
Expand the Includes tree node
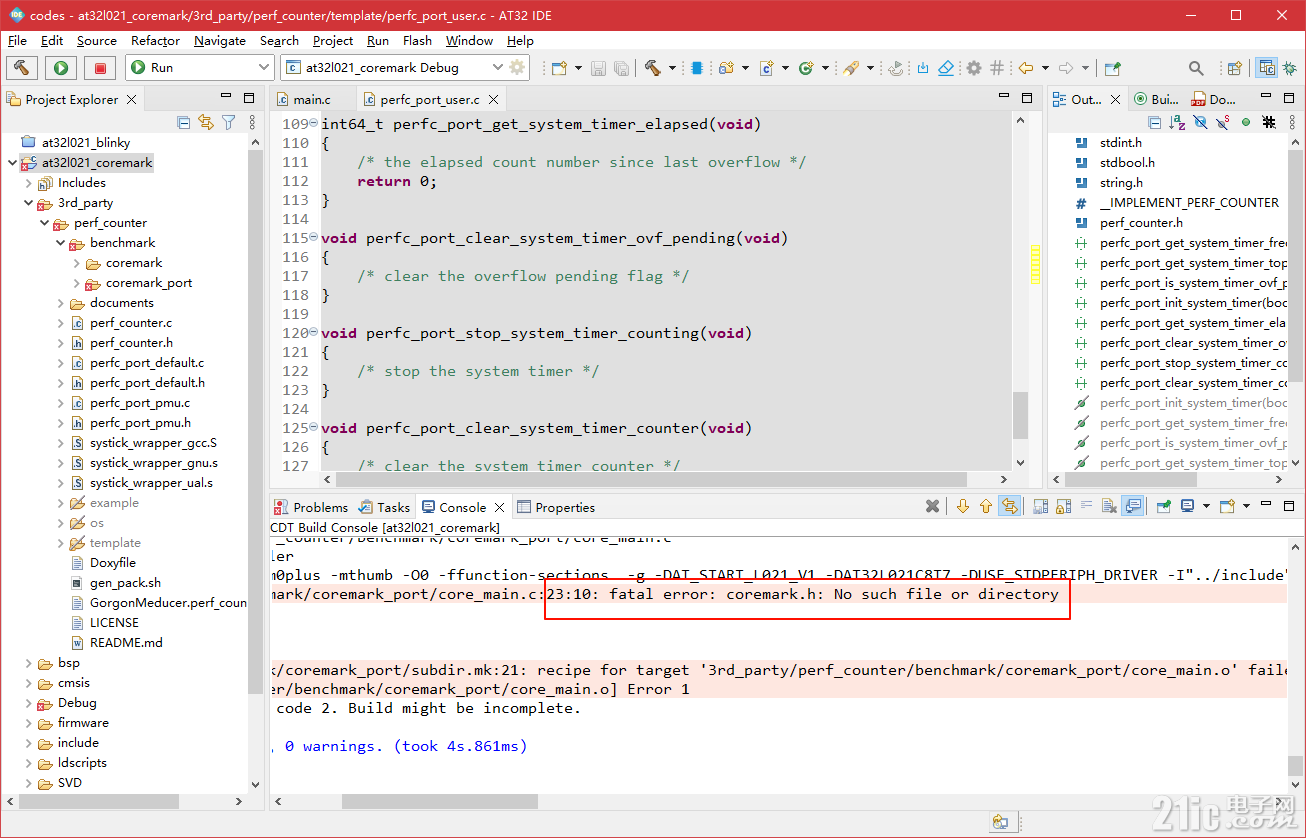[x=29, y=183]
